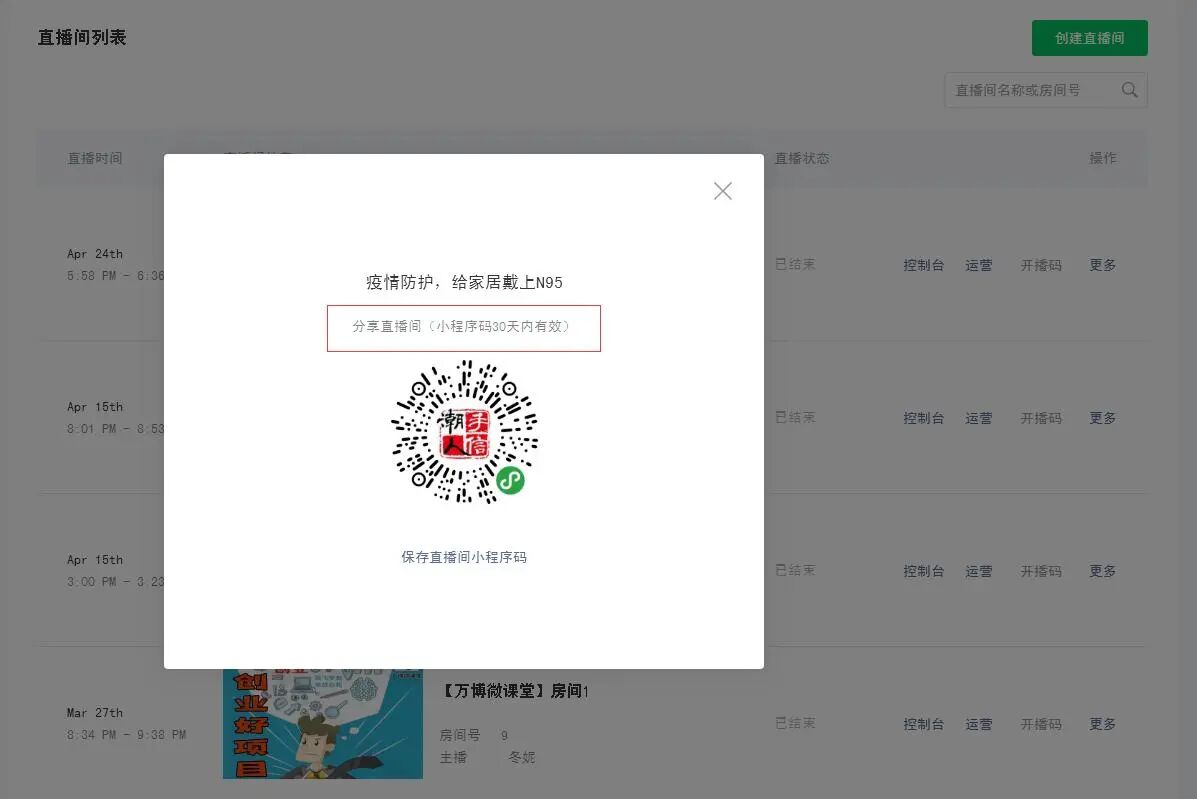Open 控制台 for the Mar 27th room
This screenshot has height=799, width=1197.
click(x=924, y=724)
